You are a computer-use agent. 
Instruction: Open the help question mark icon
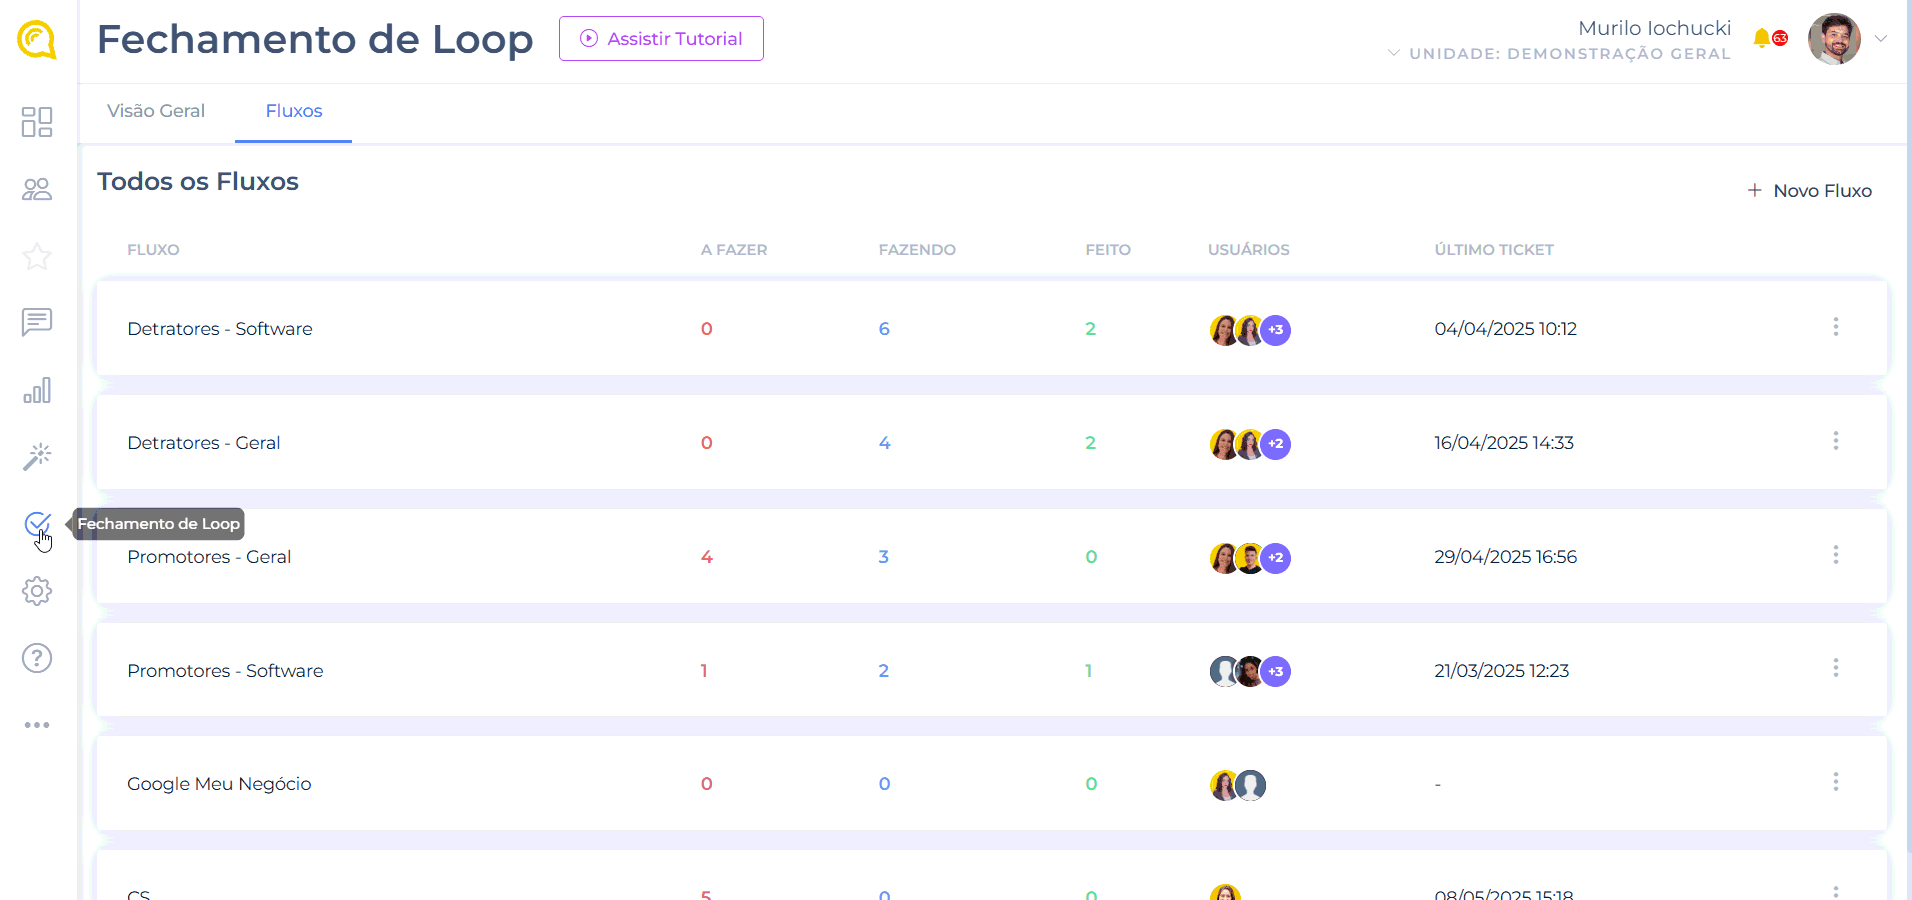[x=37, y=658]
